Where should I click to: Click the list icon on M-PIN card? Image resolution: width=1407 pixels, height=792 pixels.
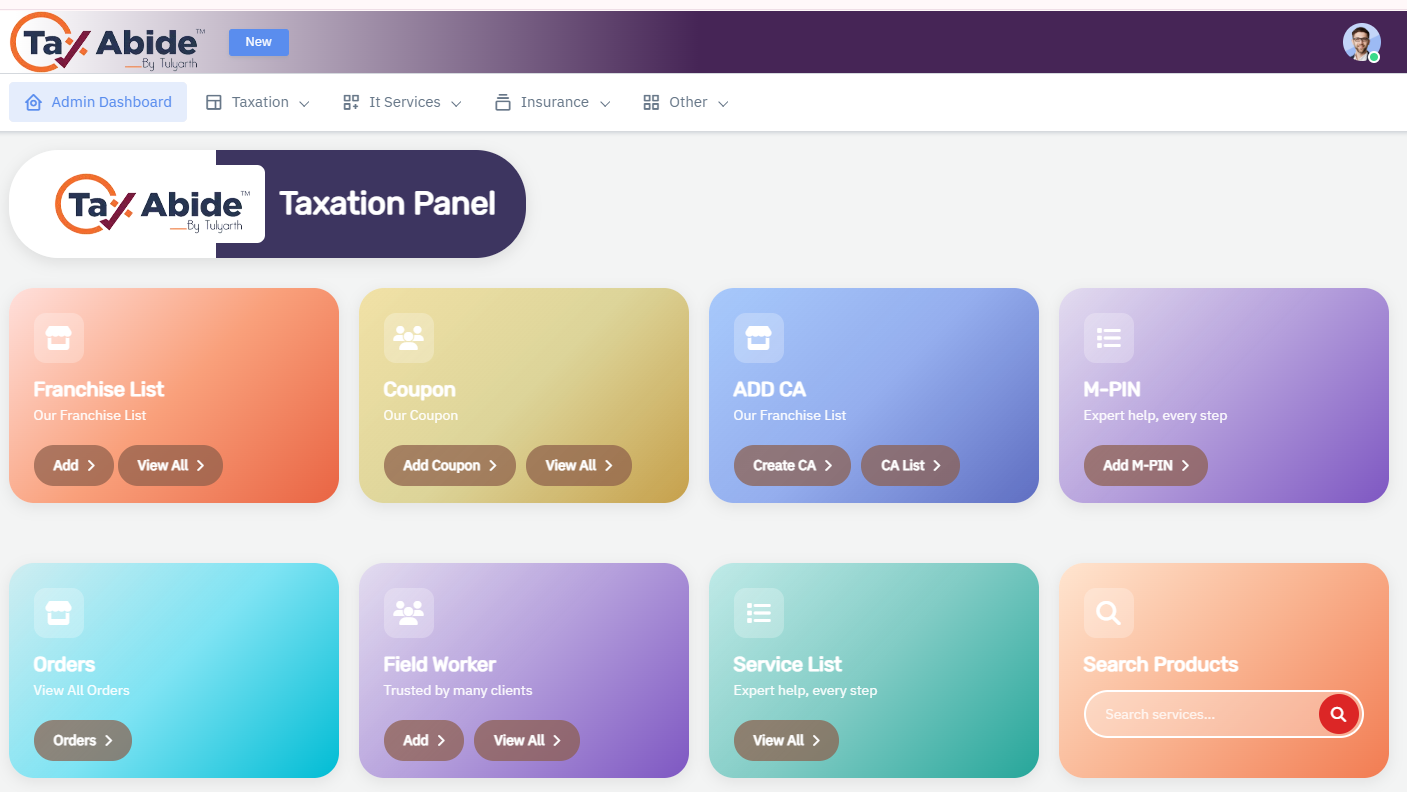point(1109,338)
